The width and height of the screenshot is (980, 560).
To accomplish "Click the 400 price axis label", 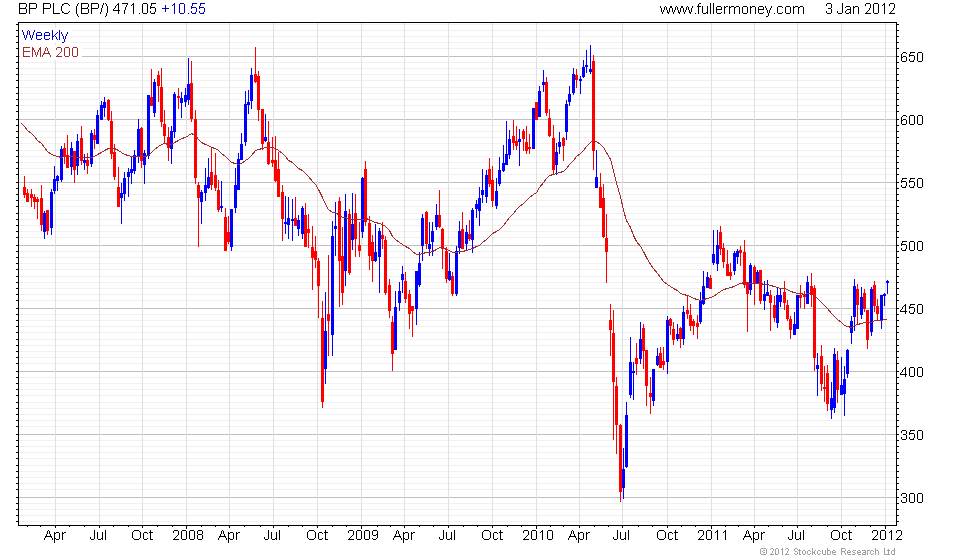I will 911,372.
